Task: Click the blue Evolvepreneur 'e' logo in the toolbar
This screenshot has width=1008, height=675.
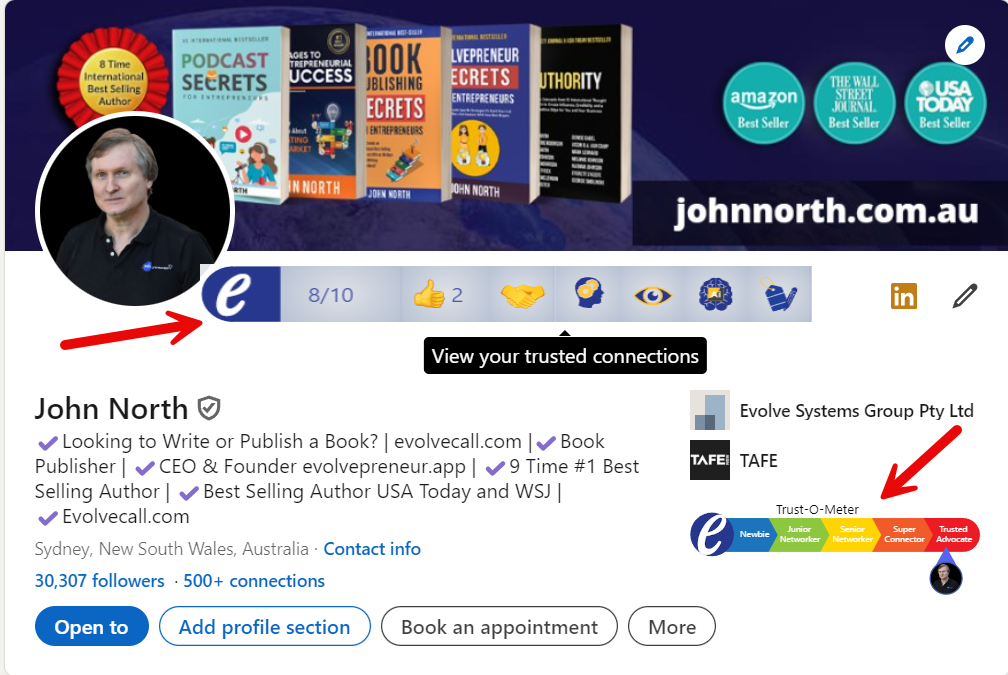Action: point(241,294)
